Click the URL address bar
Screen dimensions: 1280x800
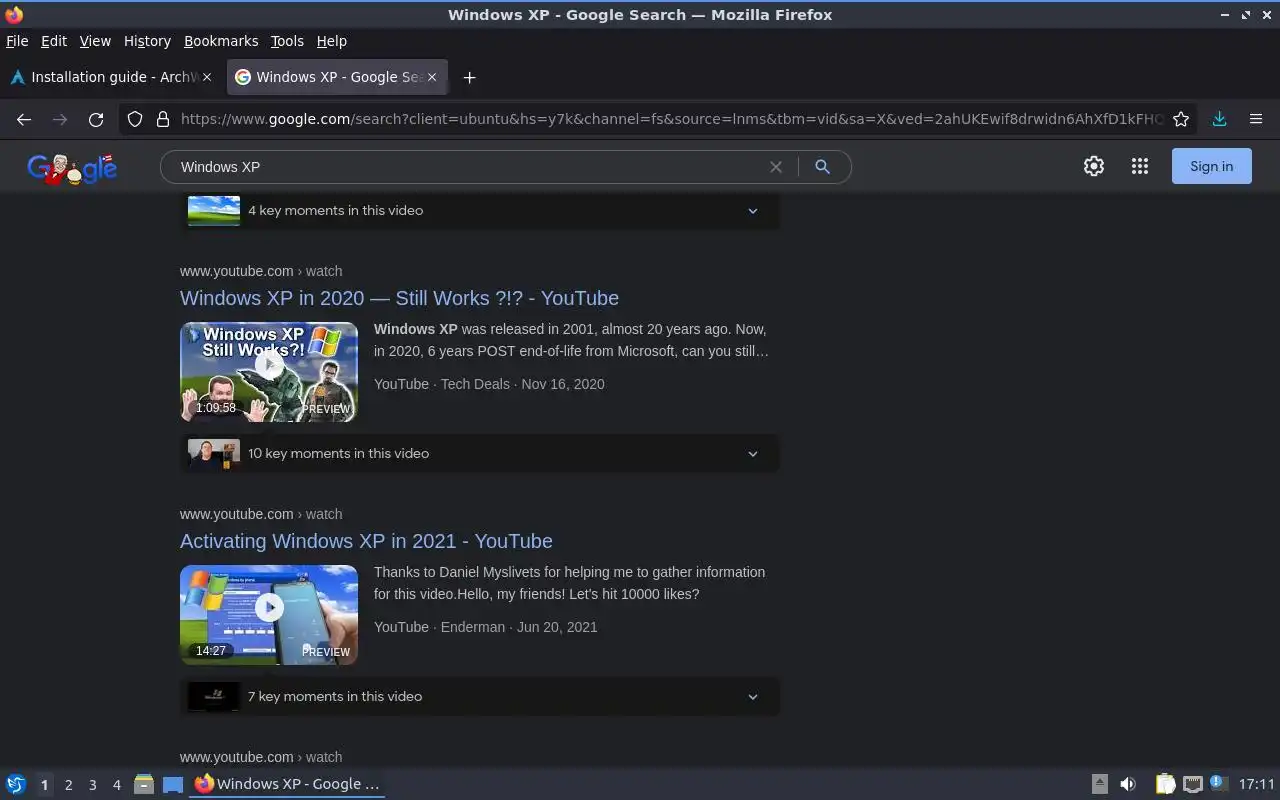point(672,119)
